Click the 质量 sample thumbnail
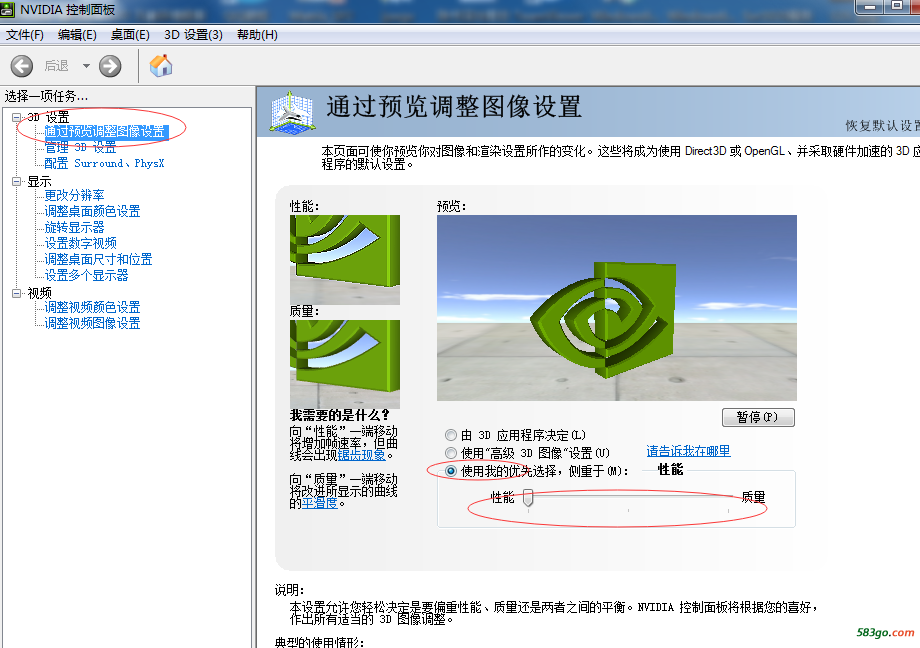This screenshot has width=920, height=648. (x=345, y=364)
